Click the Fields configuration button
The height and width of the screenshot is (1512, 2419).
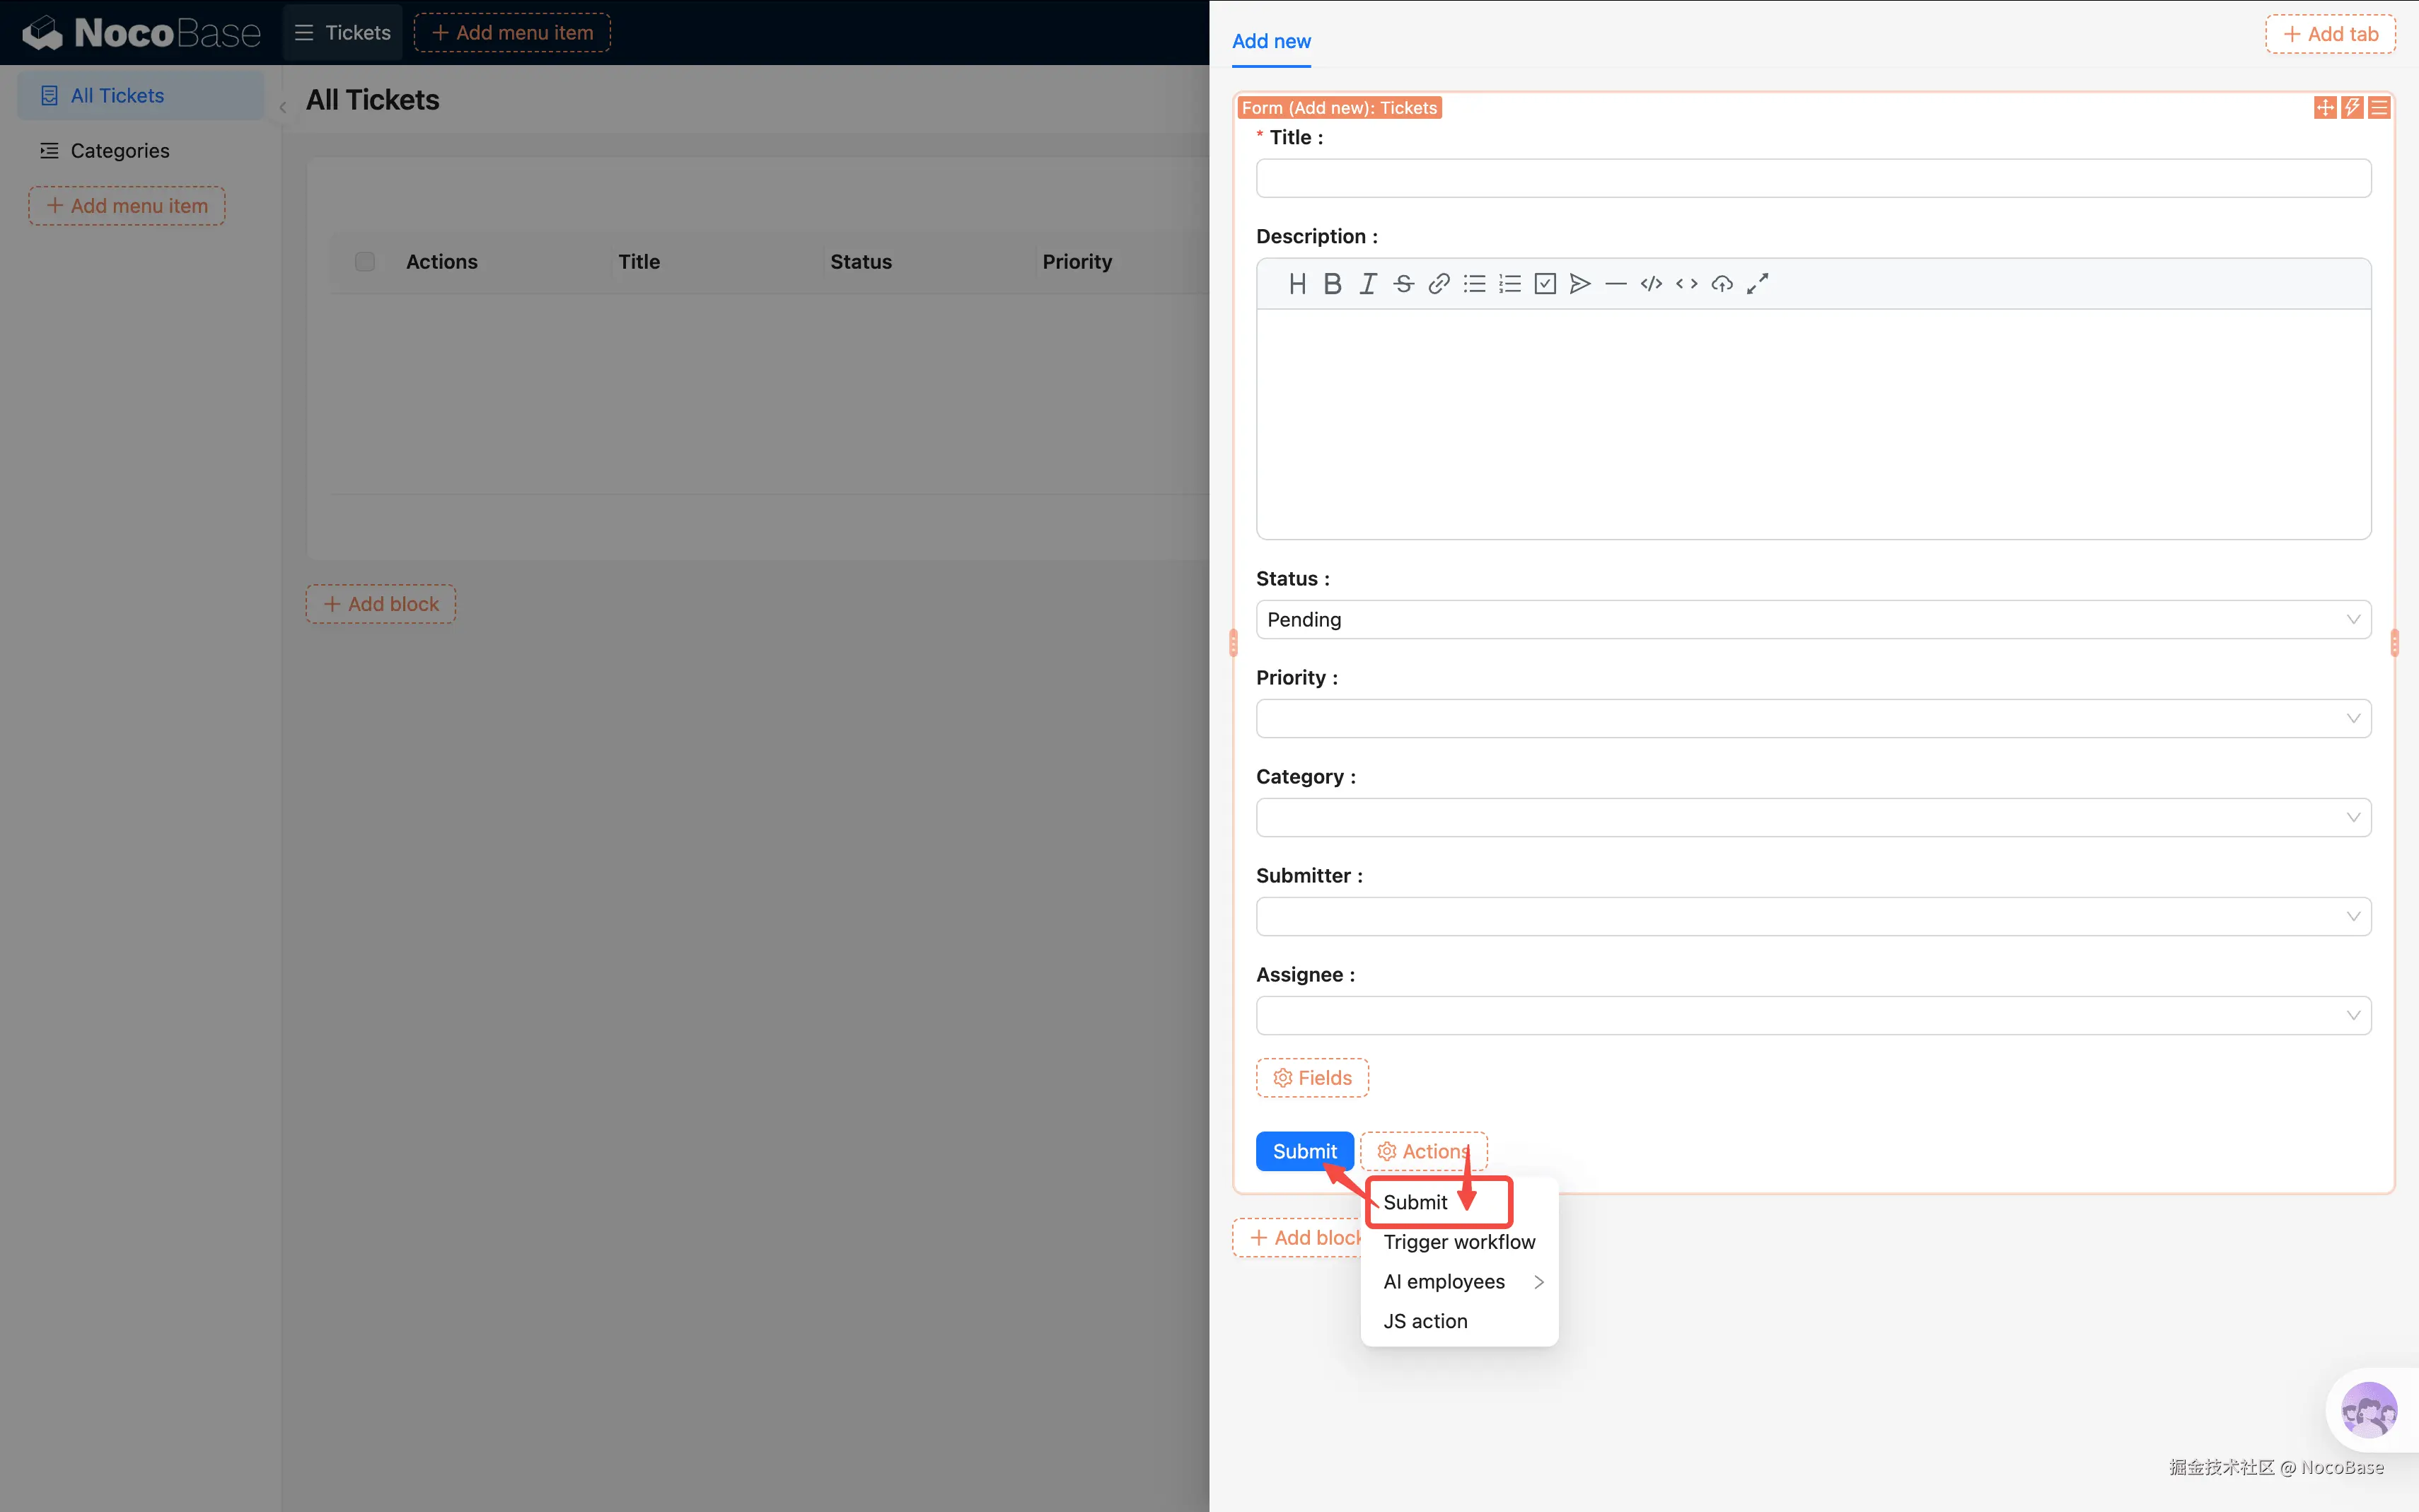pos(1312,1078)
